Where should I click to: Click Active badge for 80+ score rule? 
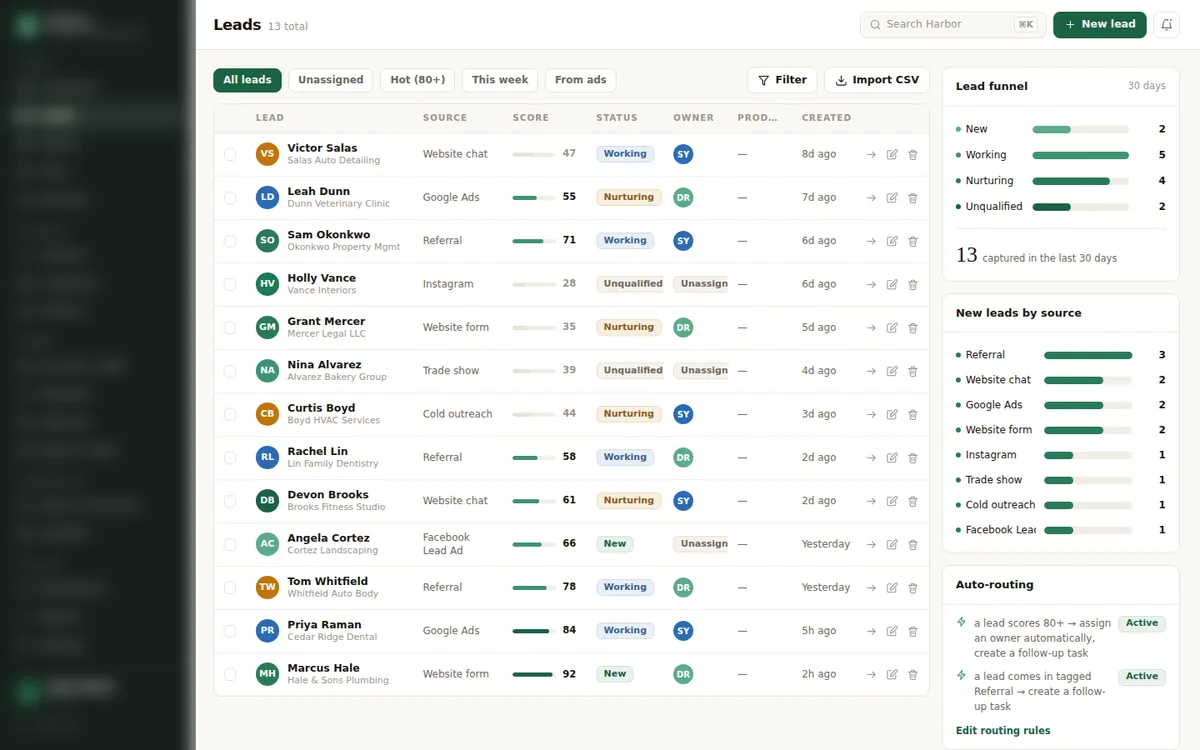point(1142,623)
